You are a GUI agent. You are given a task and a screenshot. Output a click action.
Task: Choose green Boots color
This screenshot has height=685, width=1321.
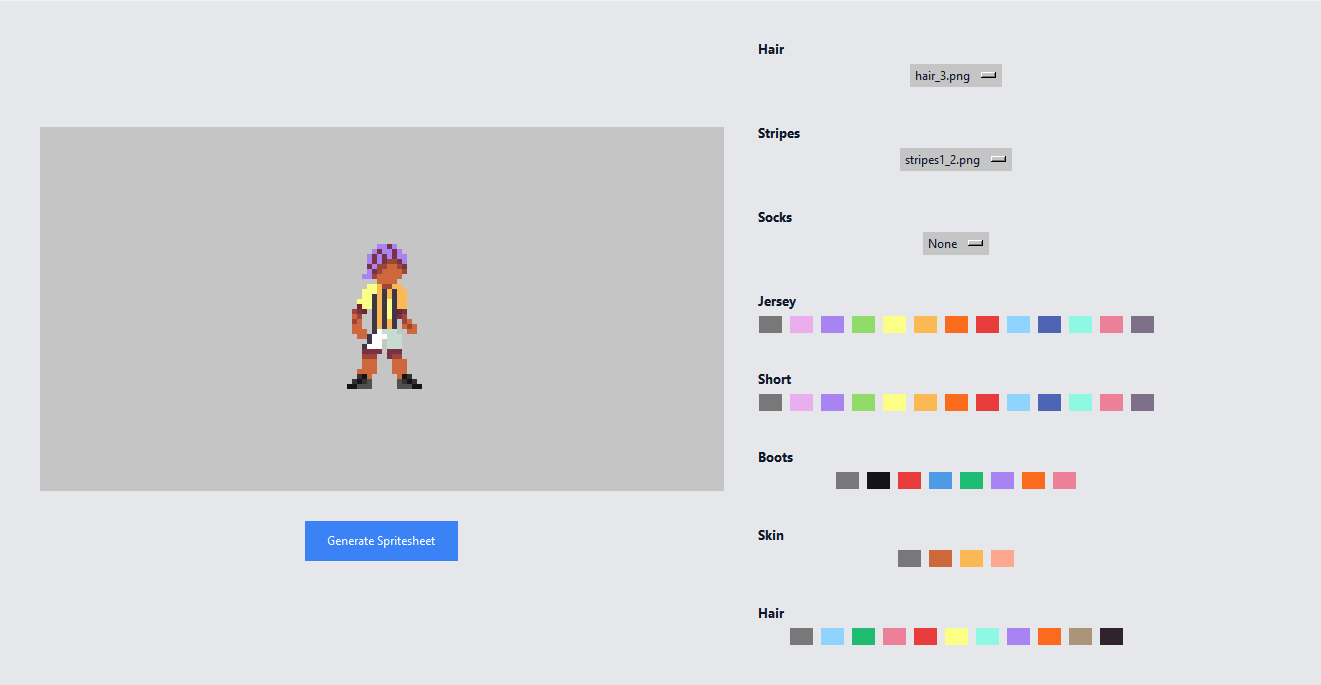[971, 481]
